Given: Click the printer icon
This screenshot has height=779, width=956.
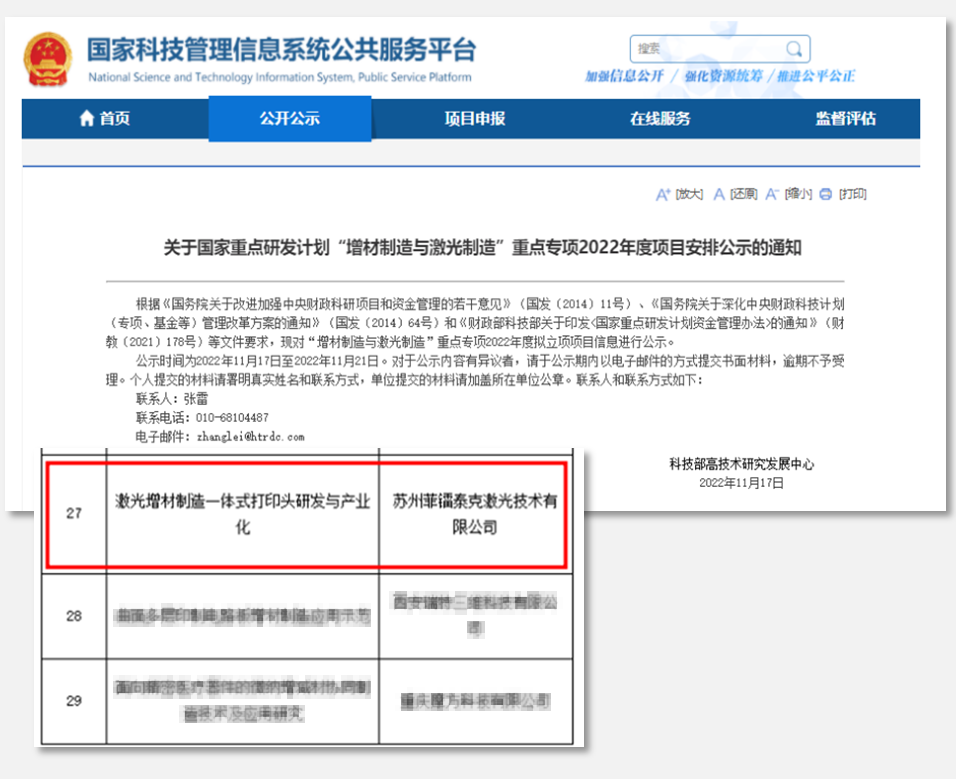Looking at the screenshot, I should [826, 194].
